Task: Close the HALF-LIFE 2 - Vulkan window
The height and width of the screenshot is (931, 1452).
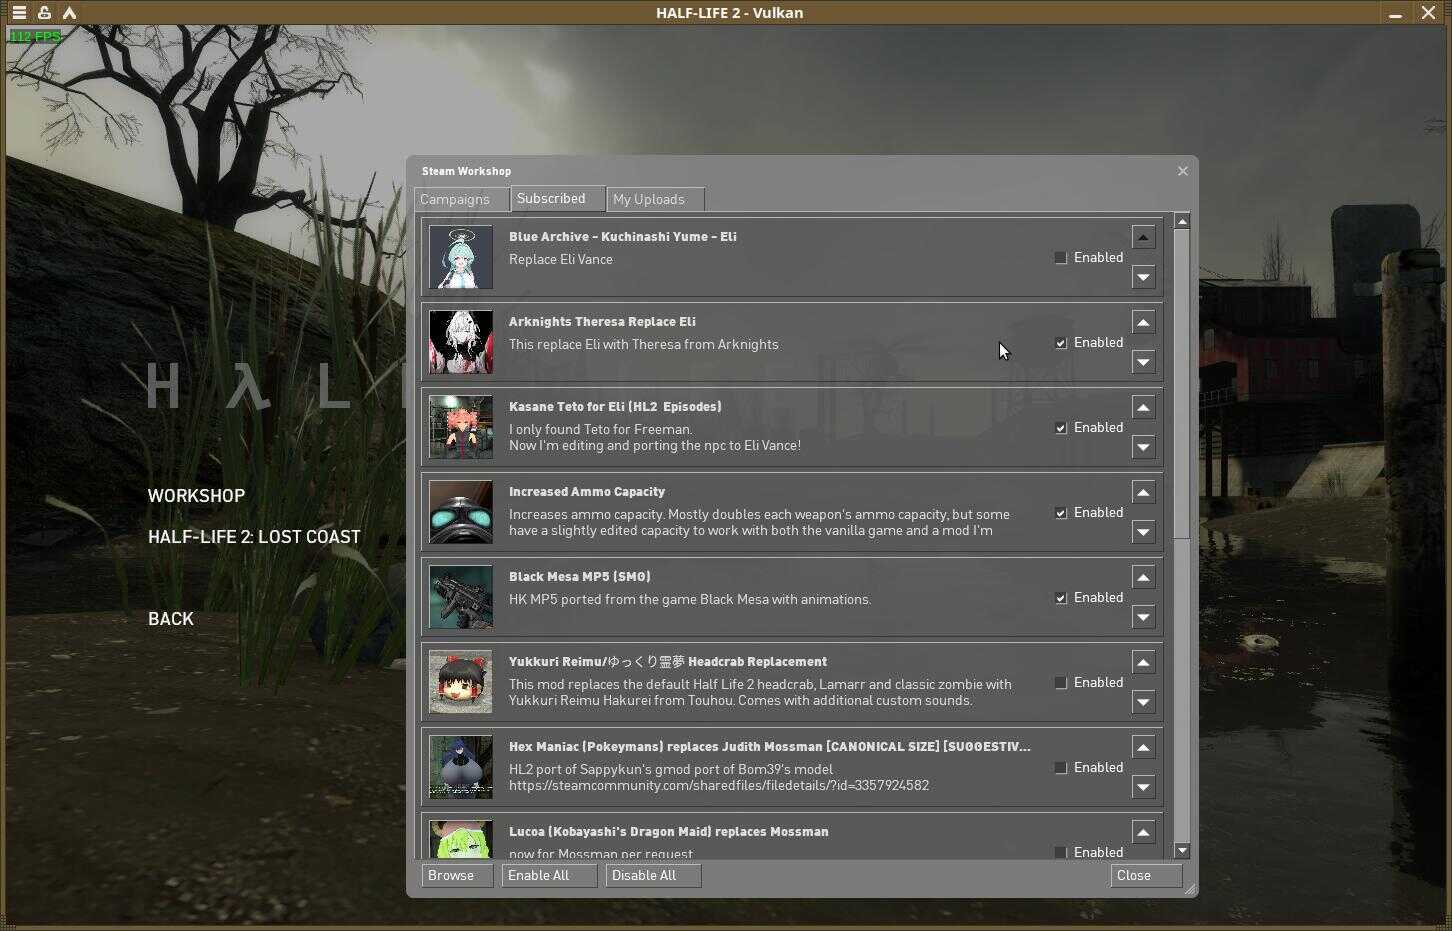Action: 1428,13
